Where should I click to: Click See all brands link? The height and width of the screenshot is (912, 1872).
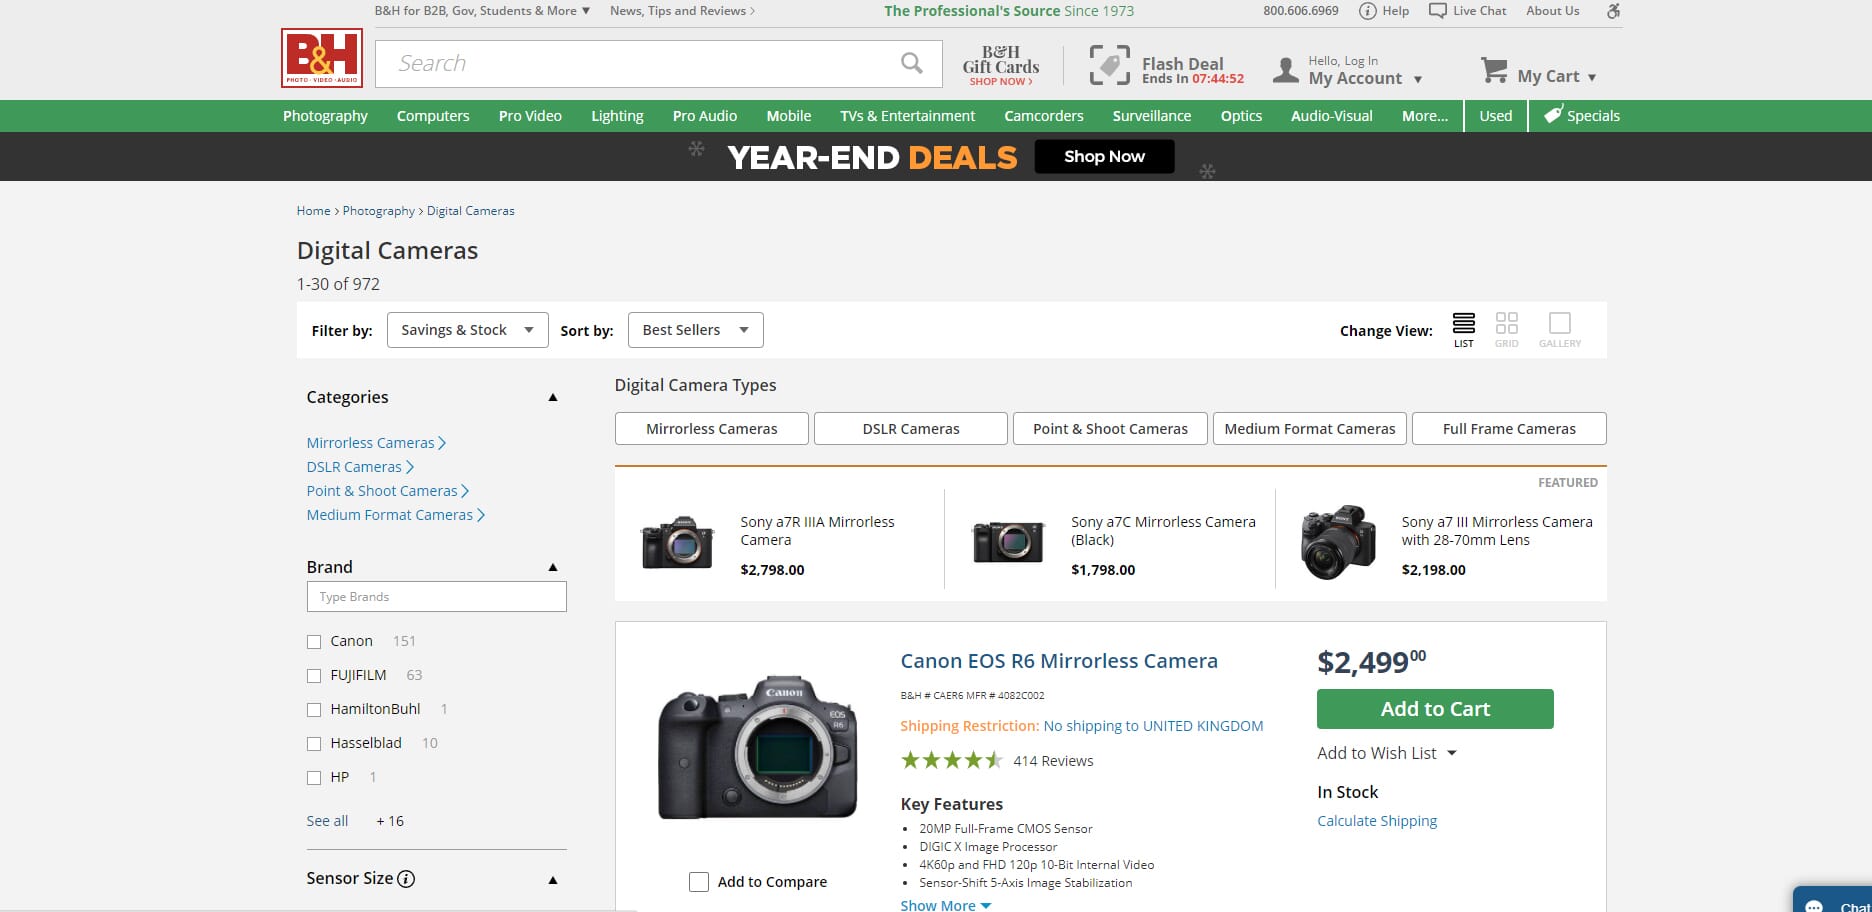[x=327, y=821]
